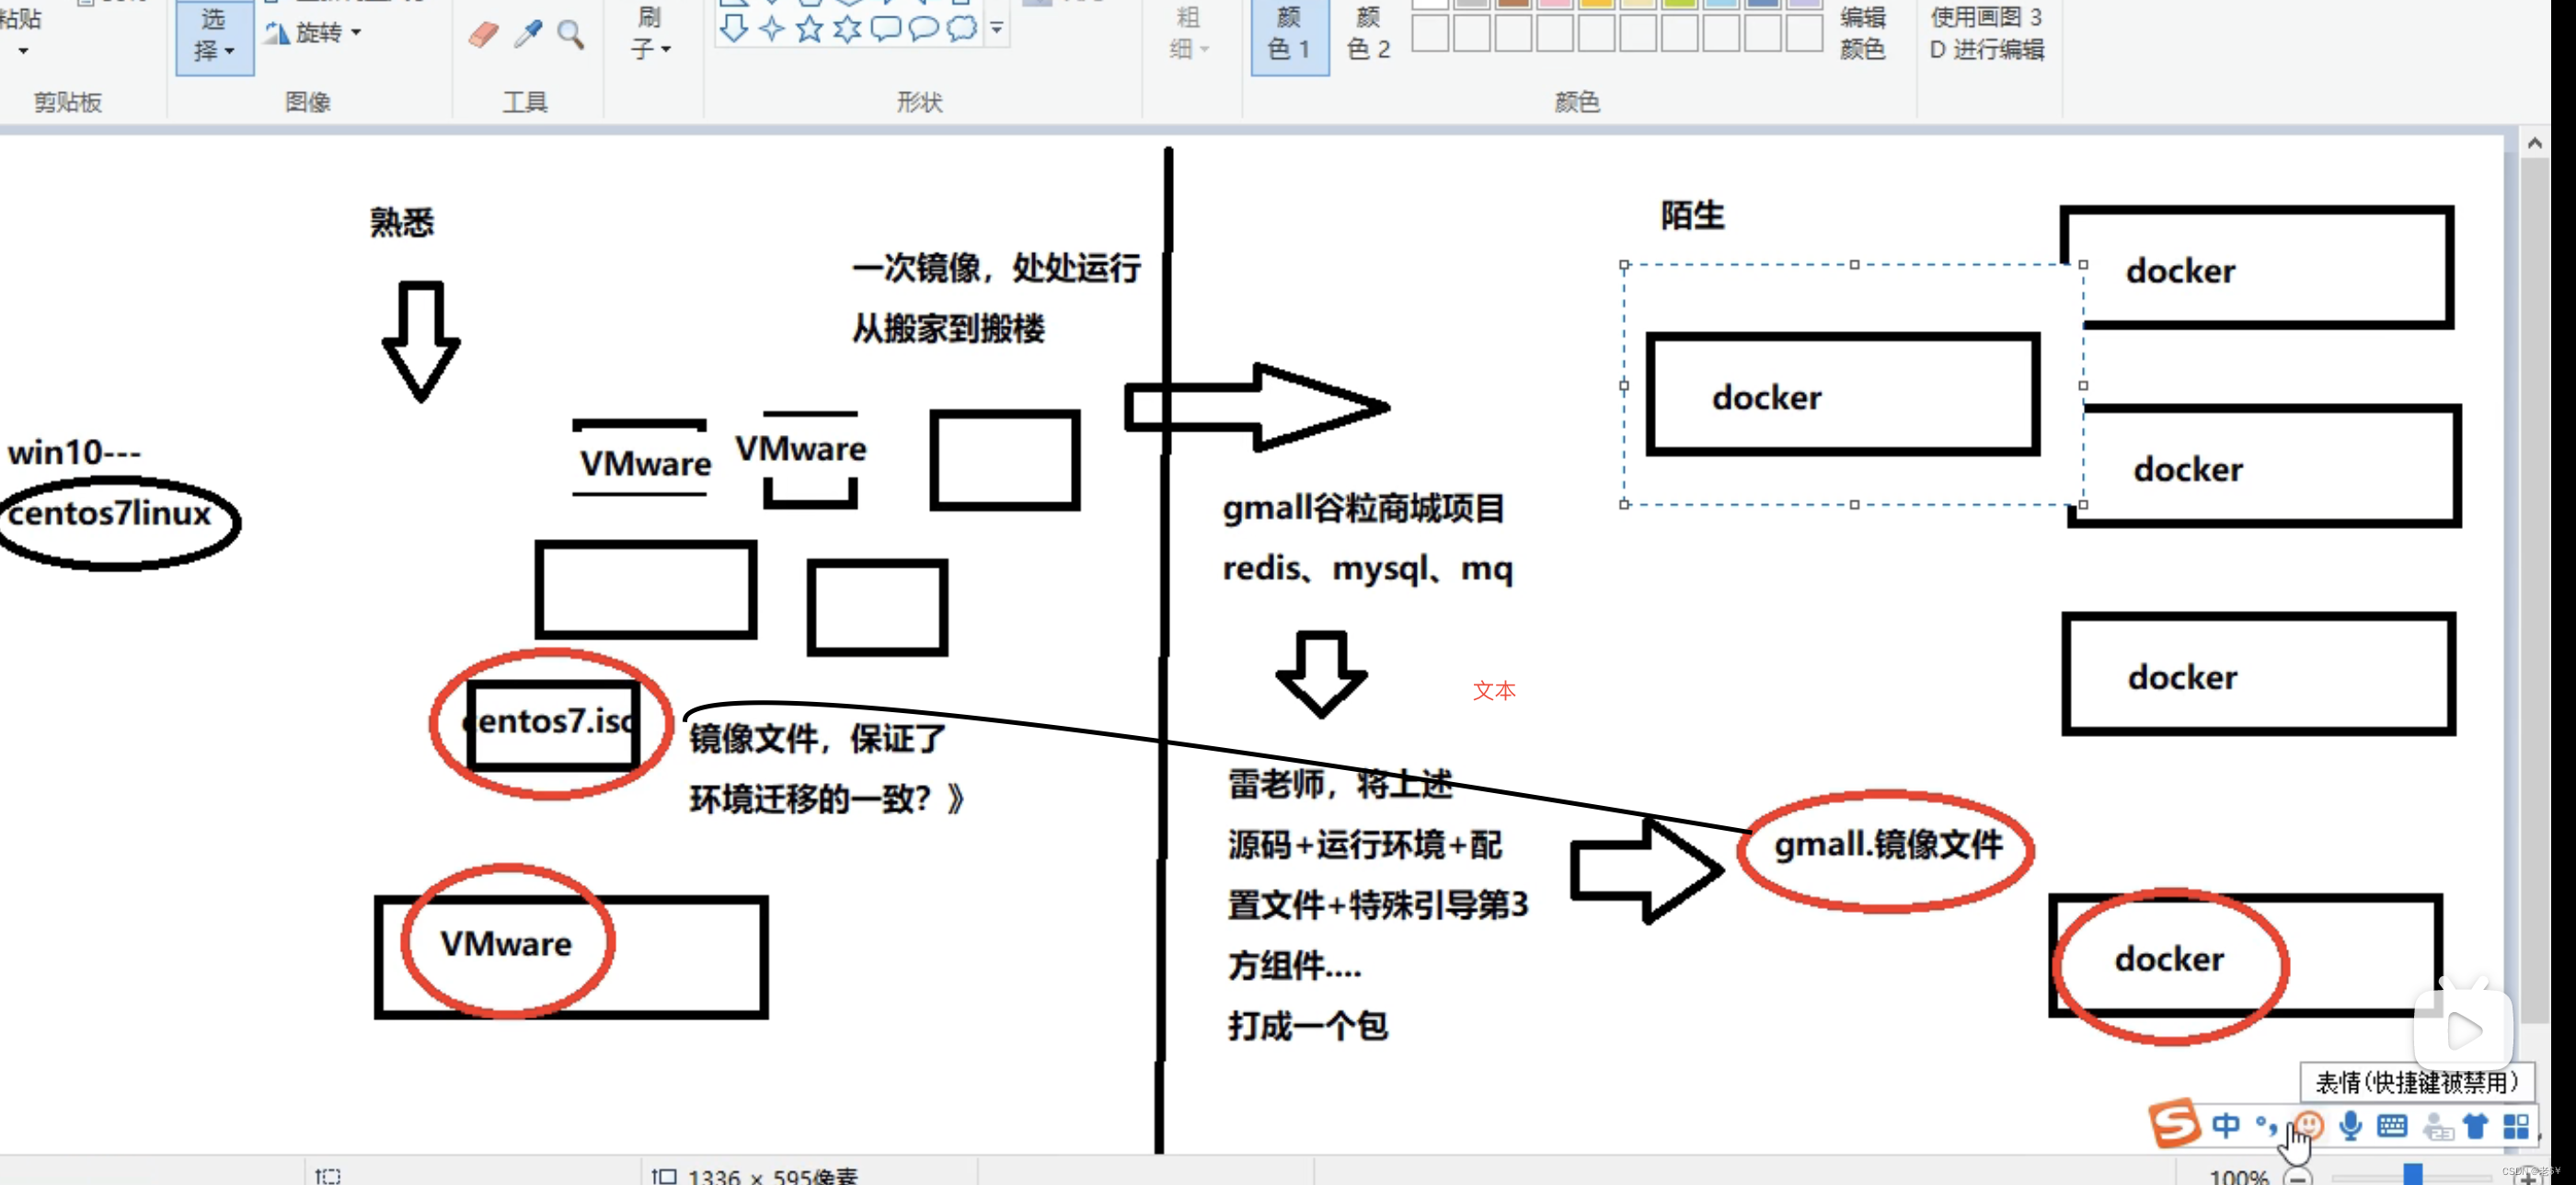The width and height of the screenshot is (2576, 1185).
Task: Select the oval callout shape
Action: (x=924, y=28)
